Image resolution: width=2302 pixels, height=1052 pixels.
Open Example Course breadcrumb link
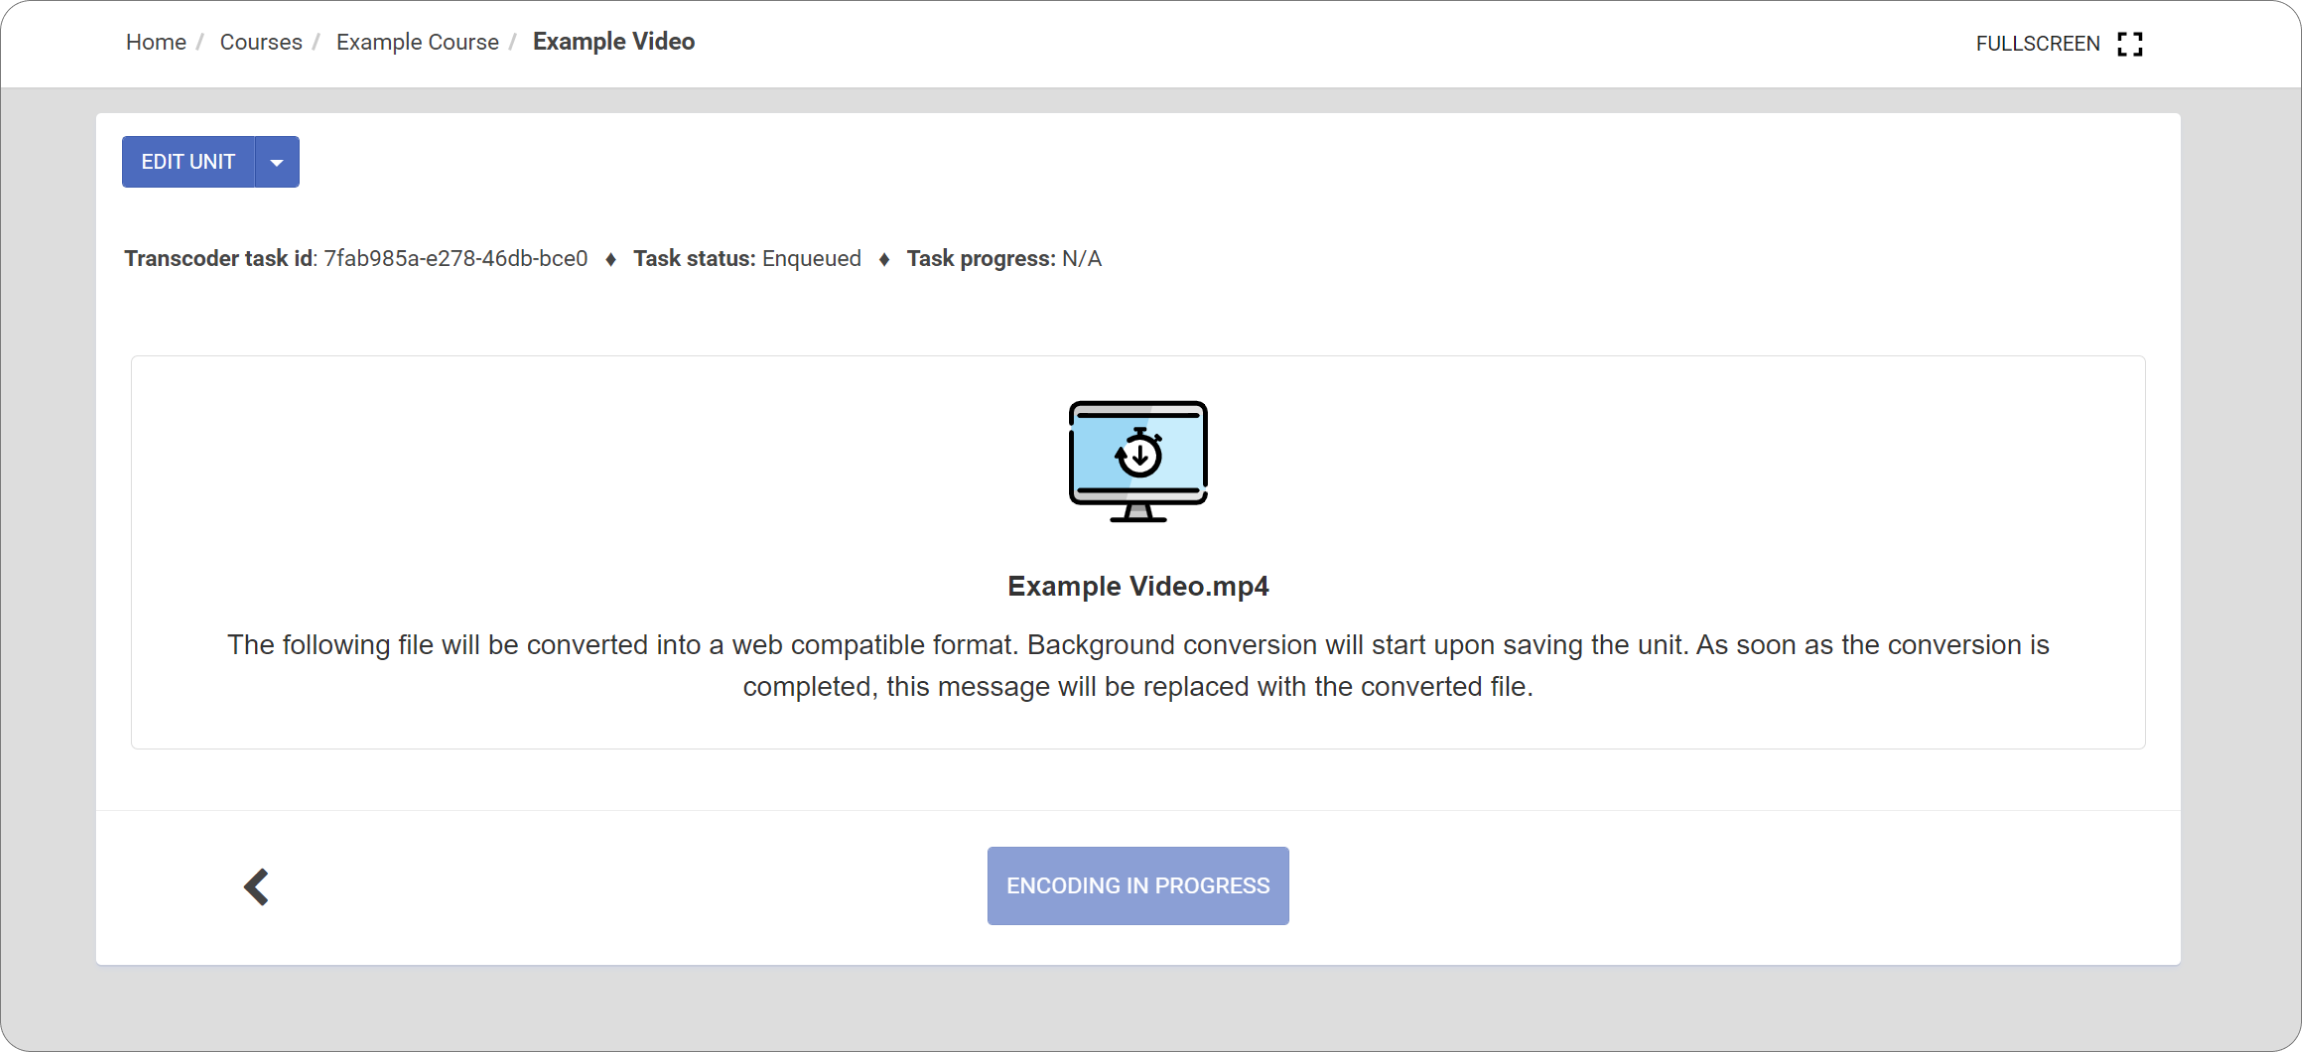417,42
